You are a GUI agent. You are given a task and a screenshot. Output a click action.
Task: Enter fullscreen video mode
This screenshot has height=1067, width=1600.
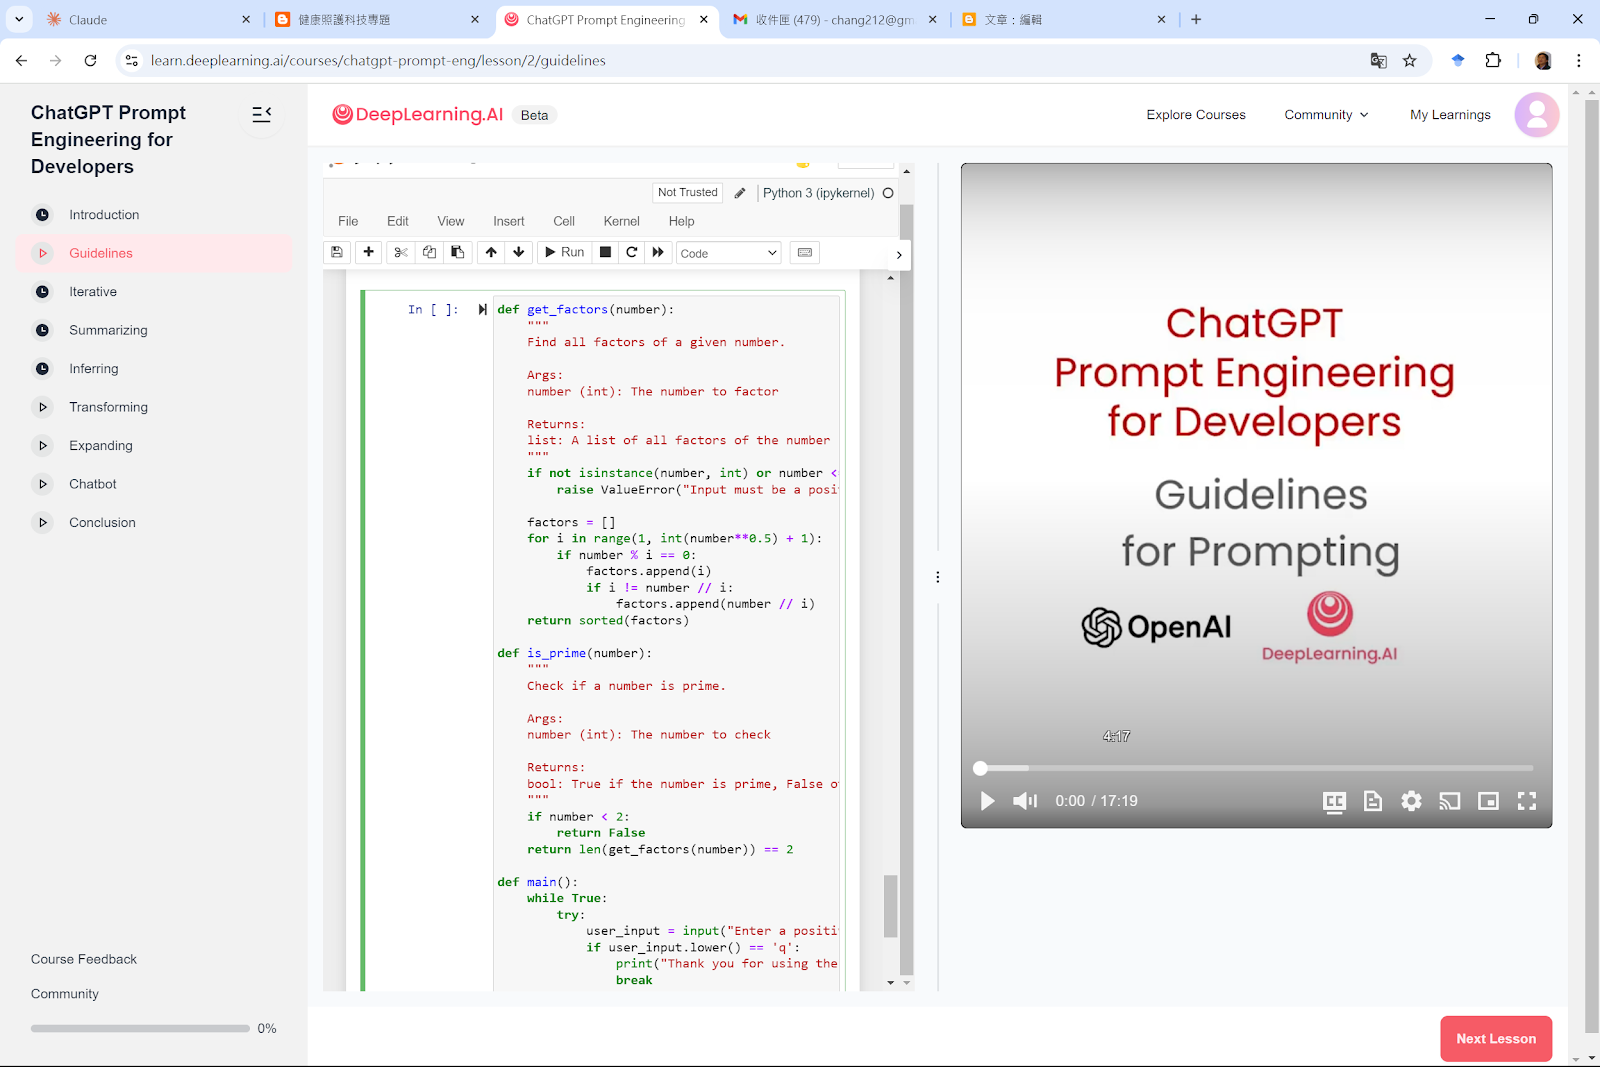(1527, 801)
